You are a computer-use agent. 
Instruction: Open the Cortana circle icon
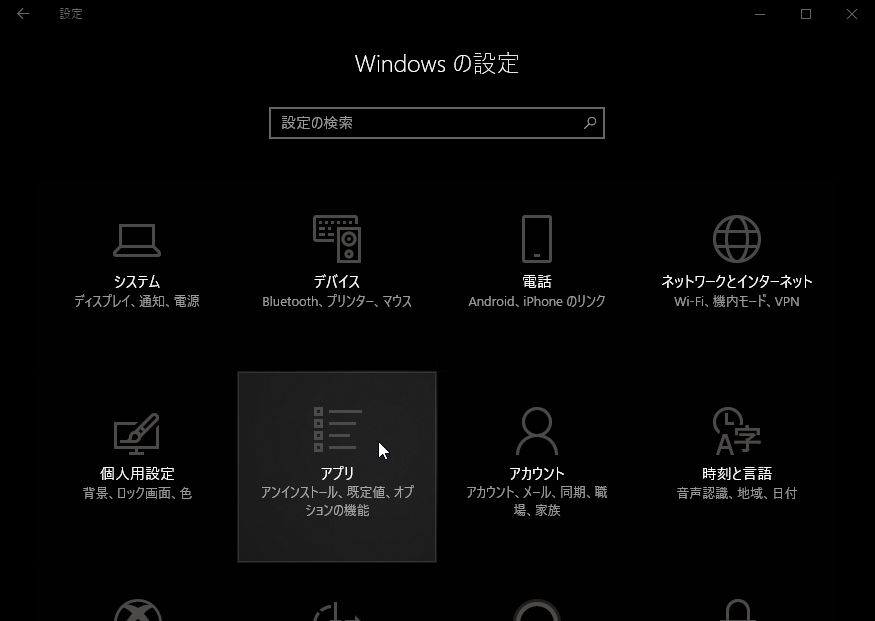[x=537, y=611]
